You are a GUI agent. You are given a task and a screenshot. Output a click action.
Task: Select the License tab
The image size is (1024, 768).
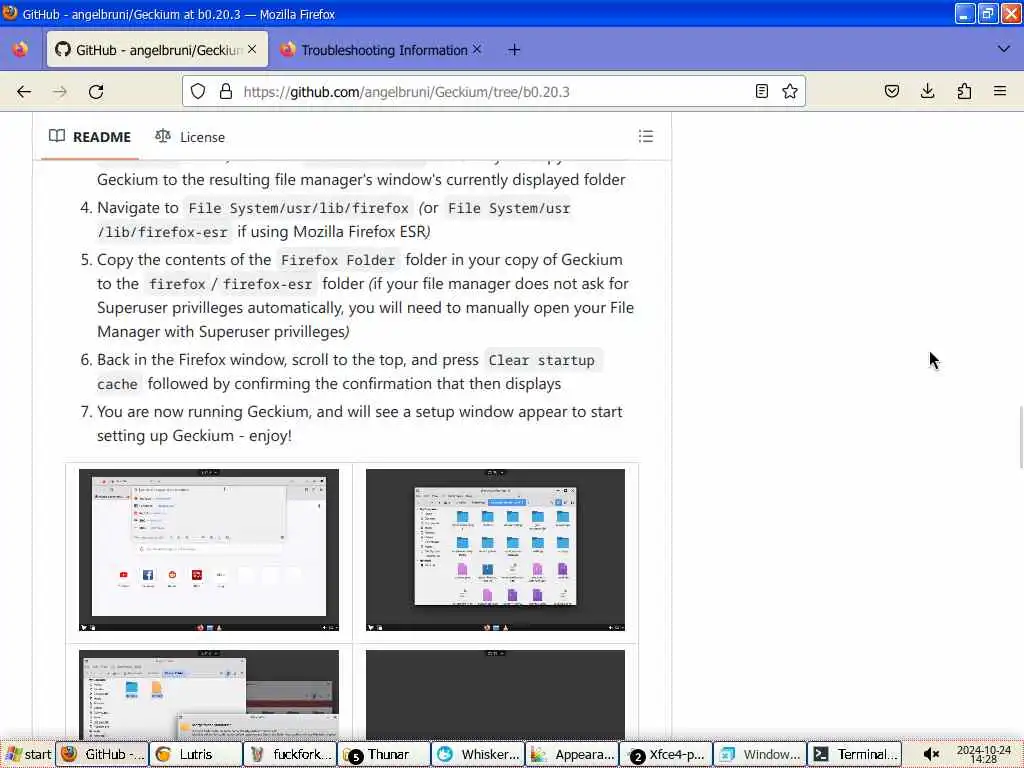tap(190, 137)
